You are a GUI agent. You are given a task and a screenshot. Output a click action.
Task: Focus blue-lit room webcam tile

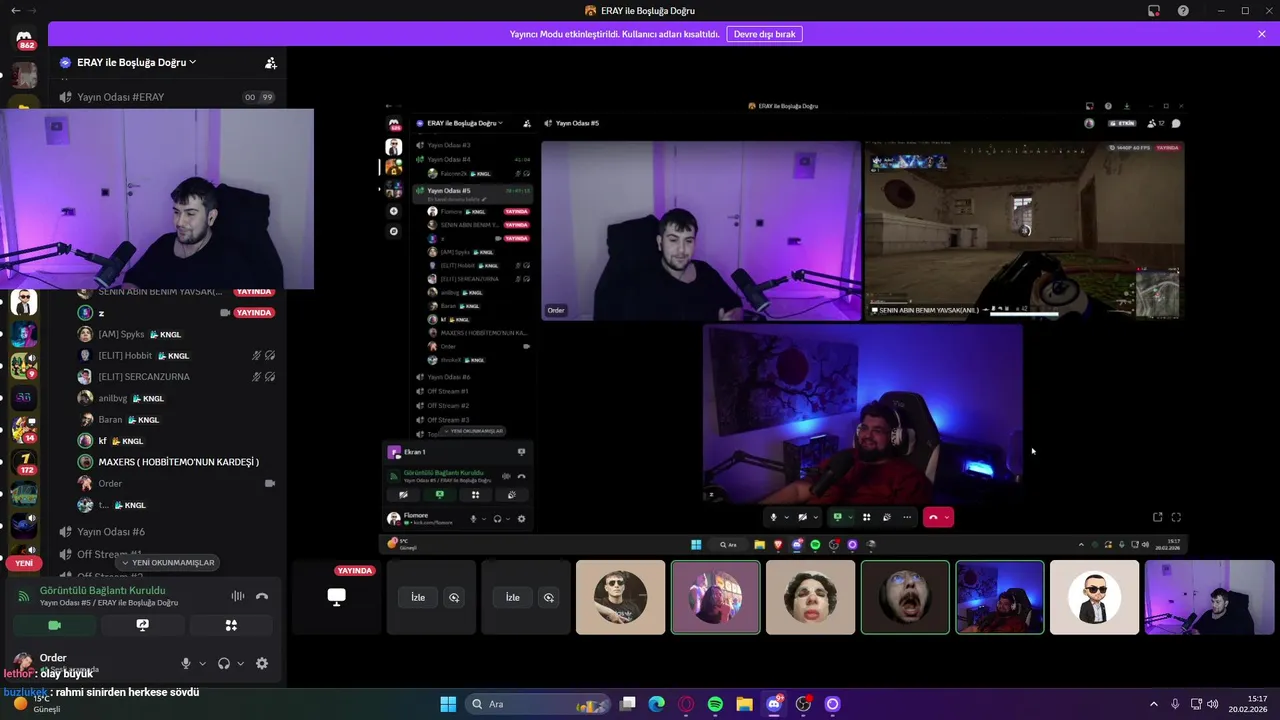tap(1000, 597)
